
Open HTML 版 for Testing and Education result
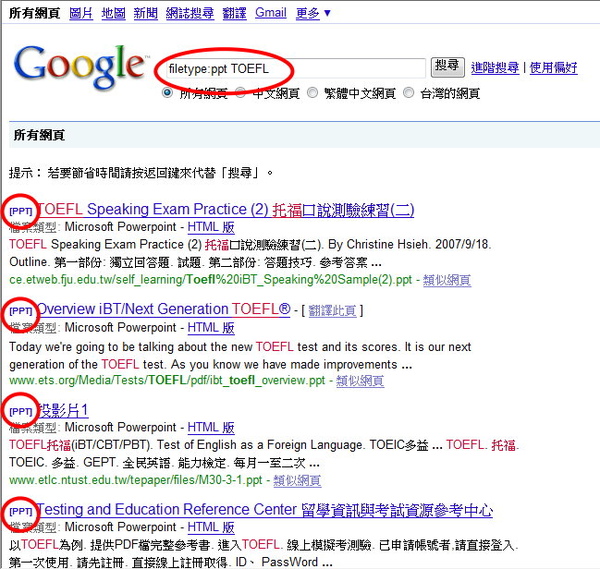[211, 527]
